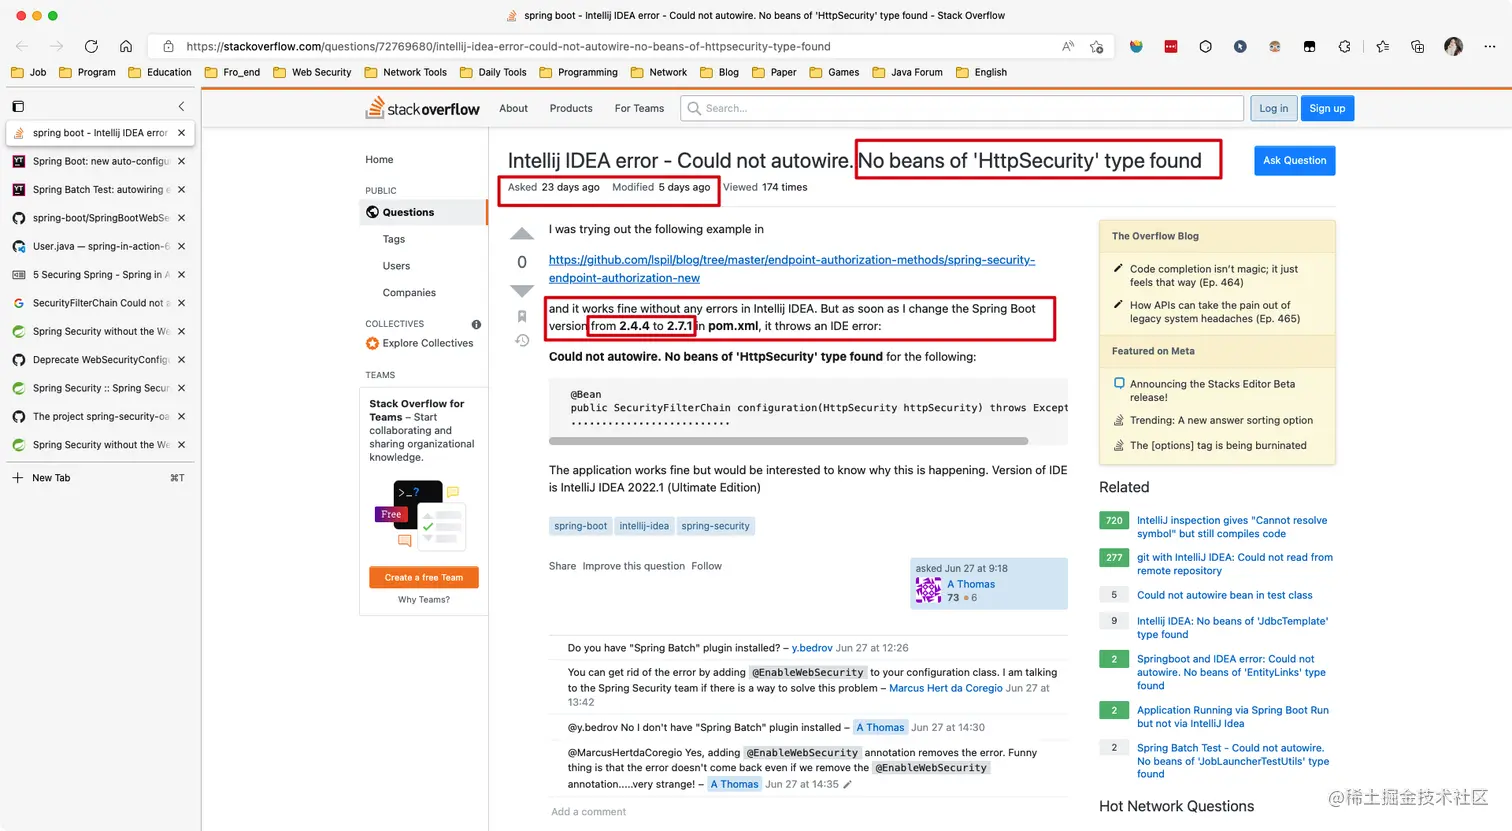Screen dimensions: 1512x831
Task: Downvote the question
Action: click(x=521, y=291)
